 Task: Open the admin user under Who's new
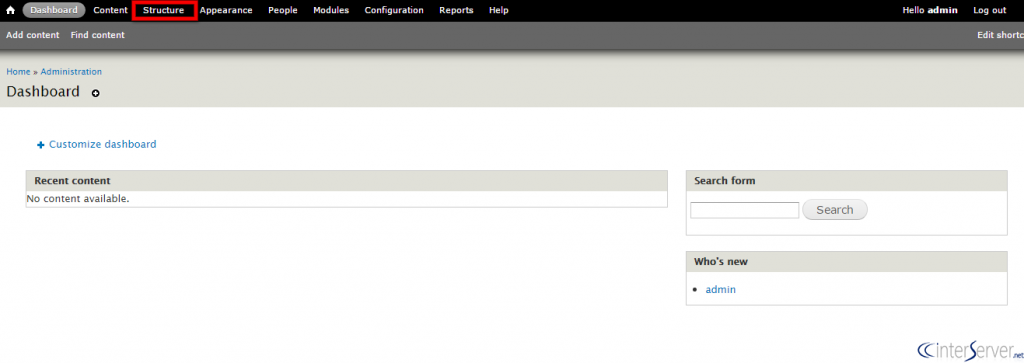point(720,289)
